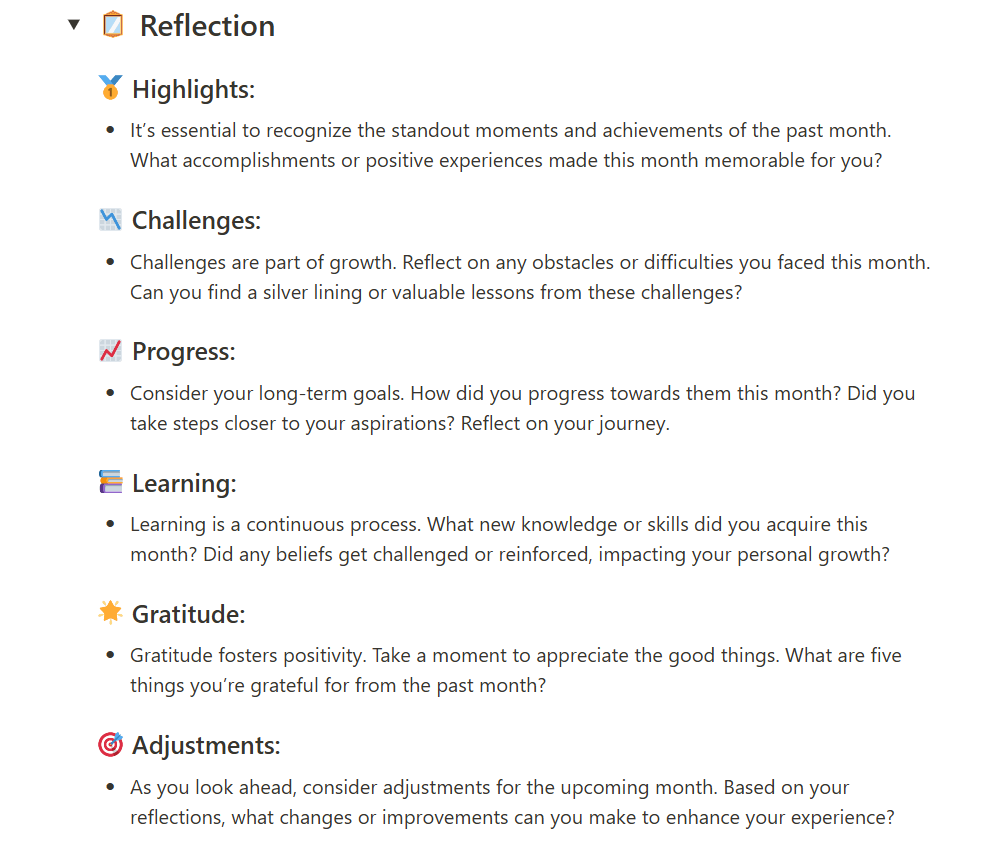Click the Adjustments heading
Image resolution: width=999 pixels, height=841 pixels.
click(x=206, y=745)
